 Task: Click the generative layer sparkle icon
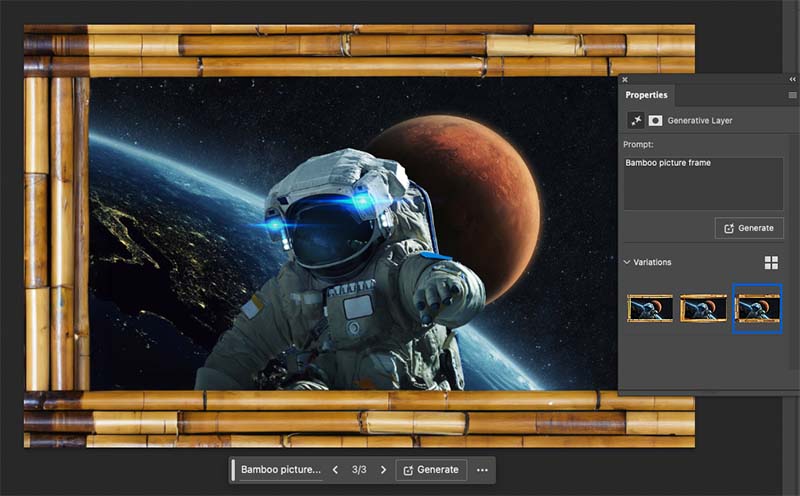pyautogui.click(x=636, y=120)
